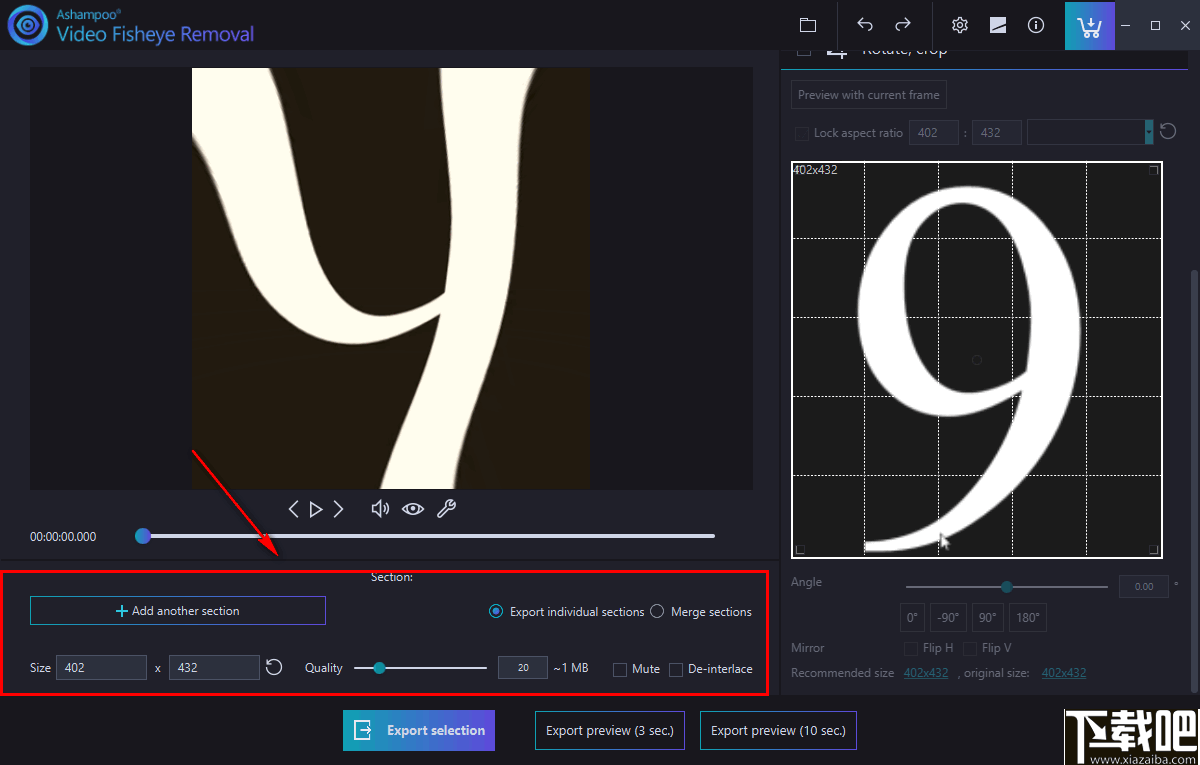Image resolution: width=1200 pixels, height=765 pixels.
Task: Open the settings gear
Action: point(960,25)
